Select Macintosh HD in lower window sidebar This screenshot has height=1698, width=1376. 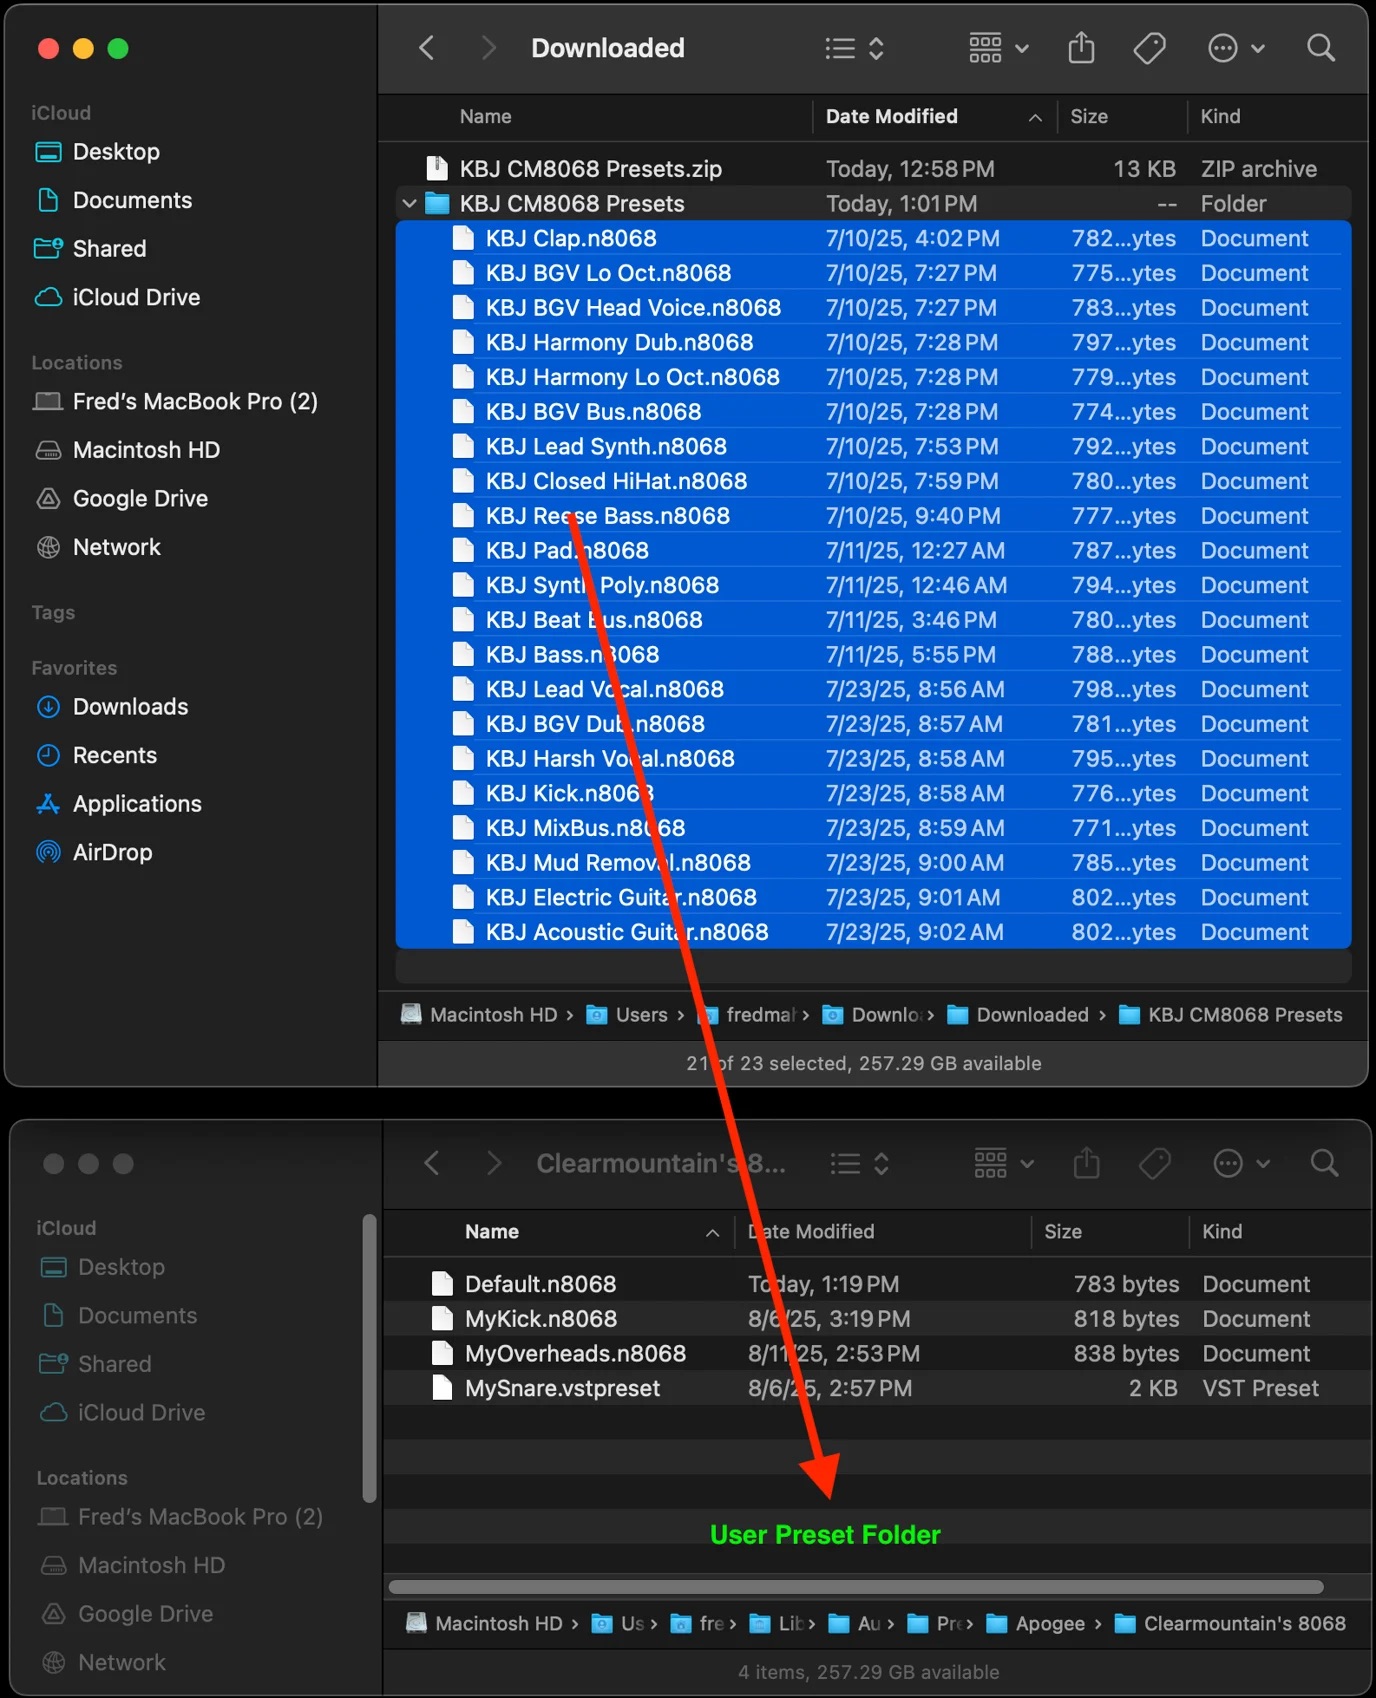click(132, 1565)
